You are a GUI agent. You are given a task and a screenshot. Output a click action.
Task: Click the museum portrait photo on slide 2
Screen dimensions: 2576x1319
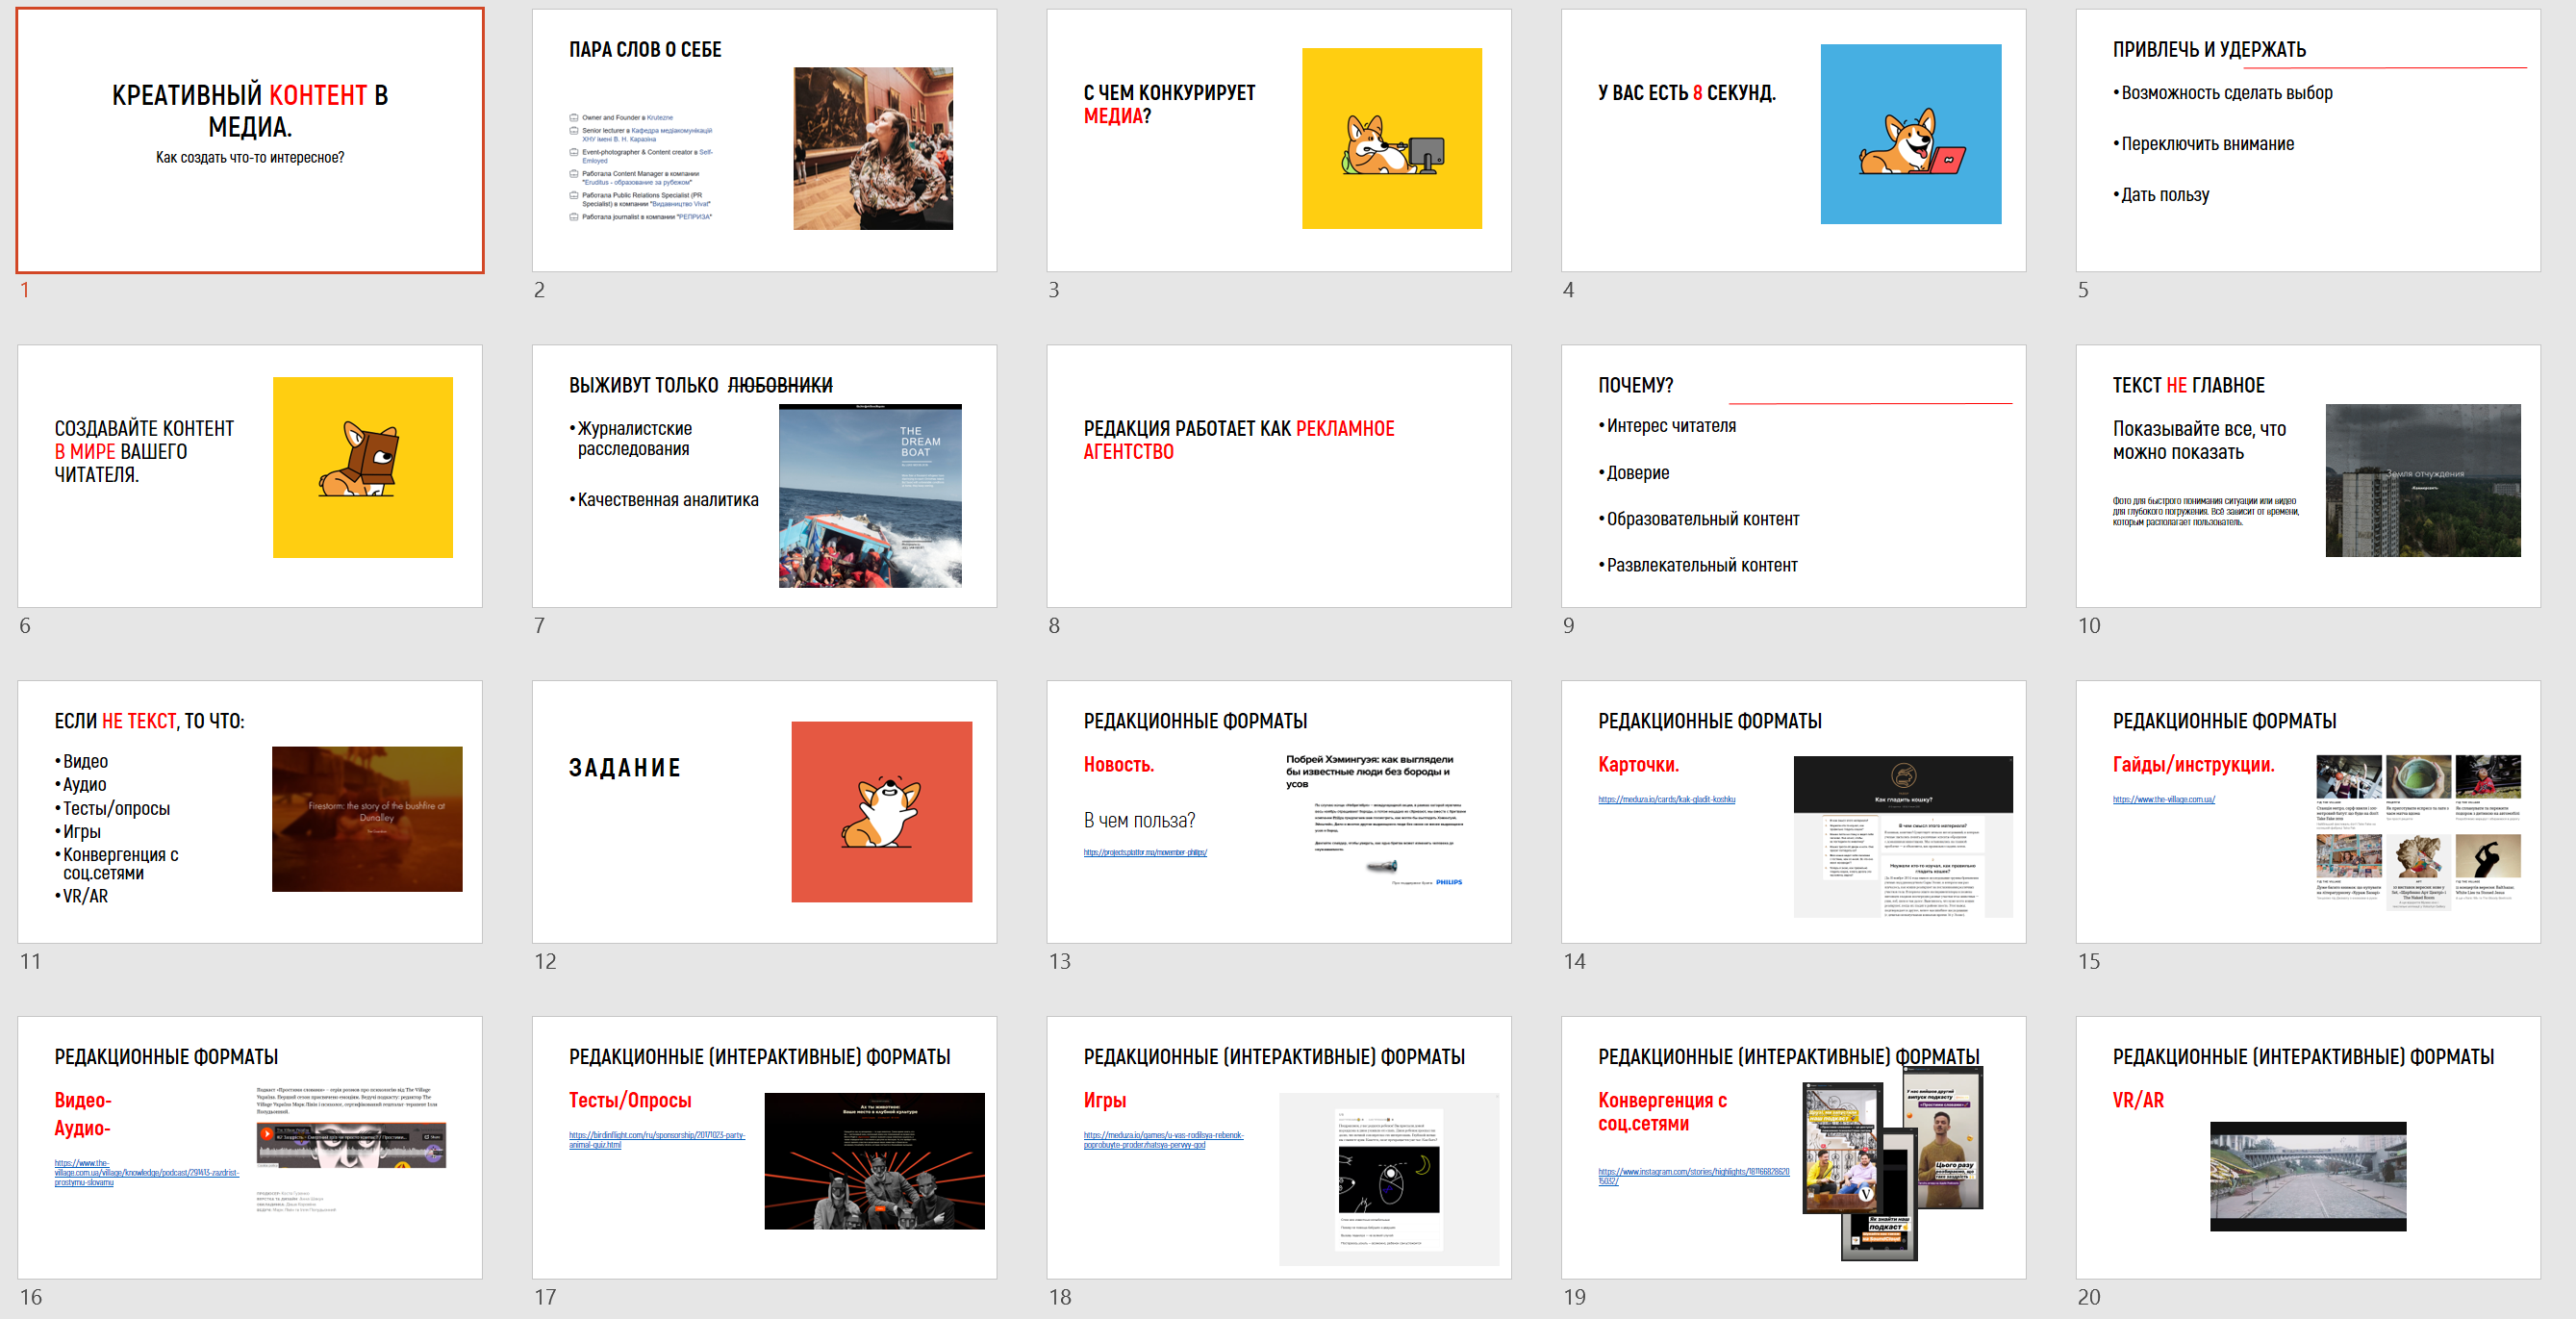point(873,149)
